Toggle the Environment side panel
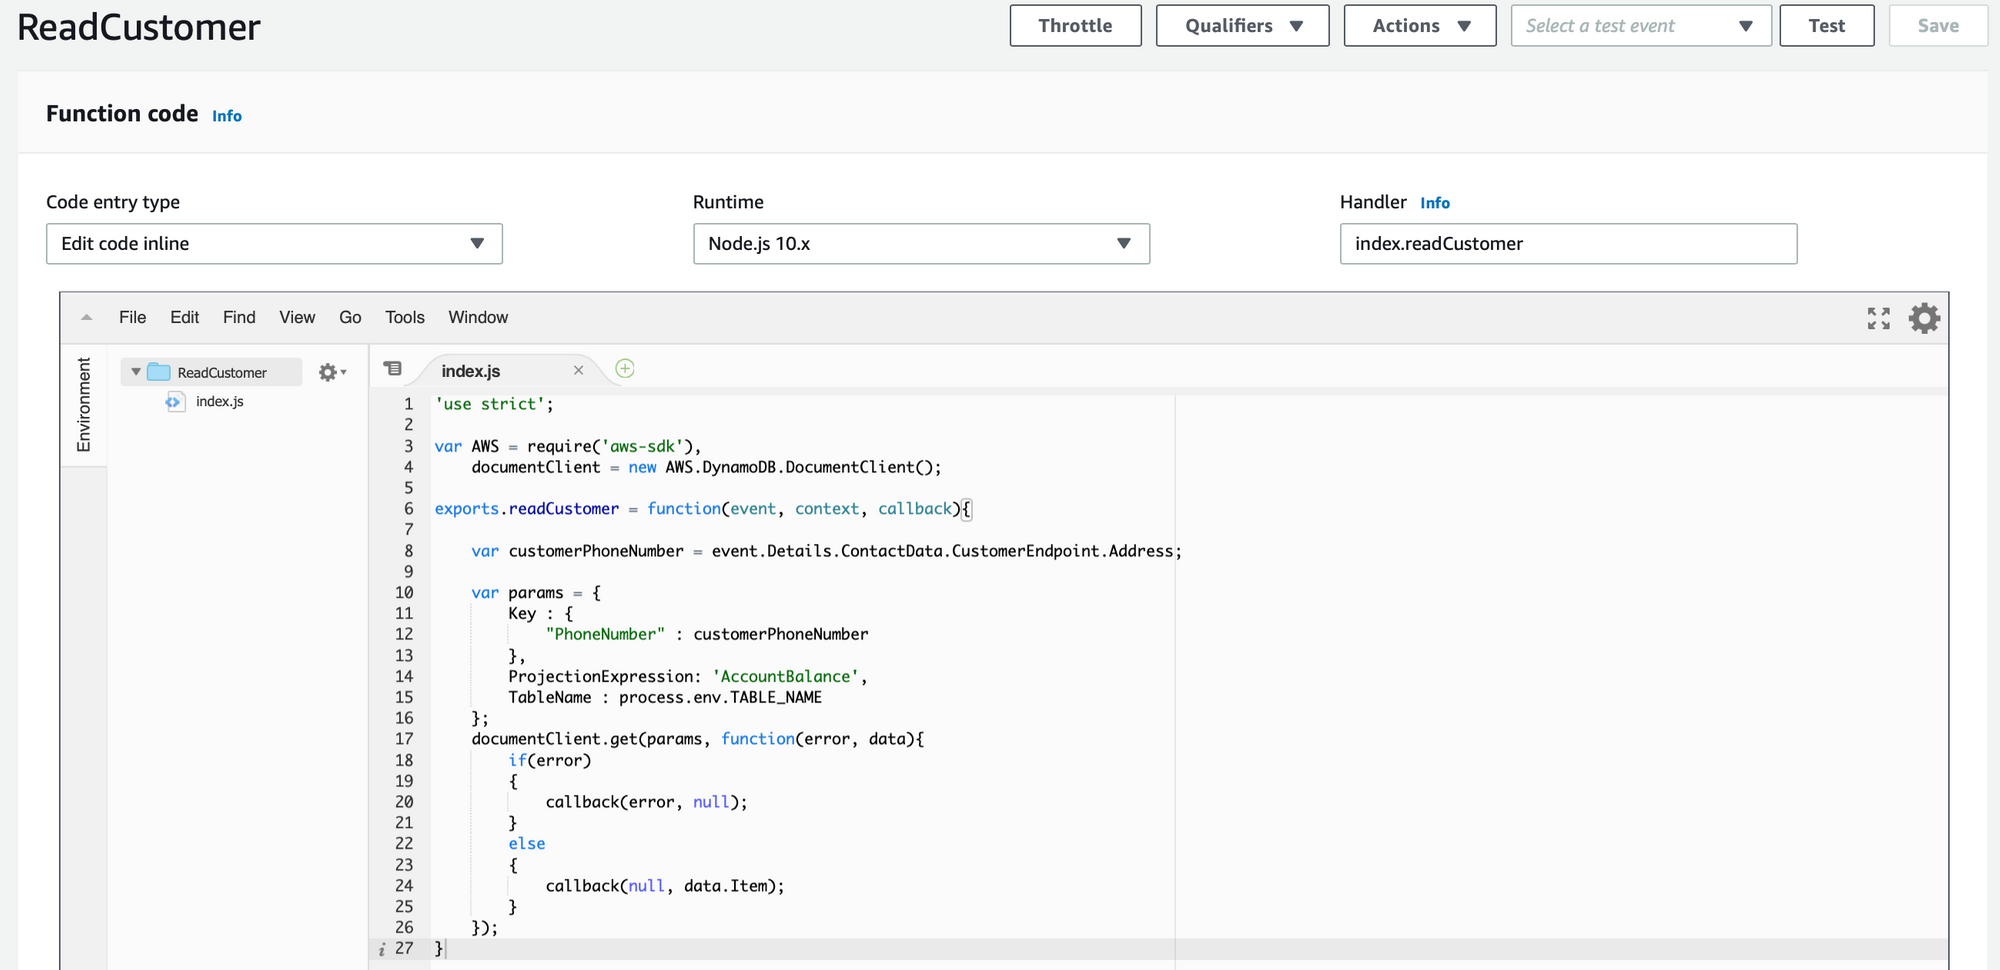The image size is (2000, 970). tap(84, 404)
